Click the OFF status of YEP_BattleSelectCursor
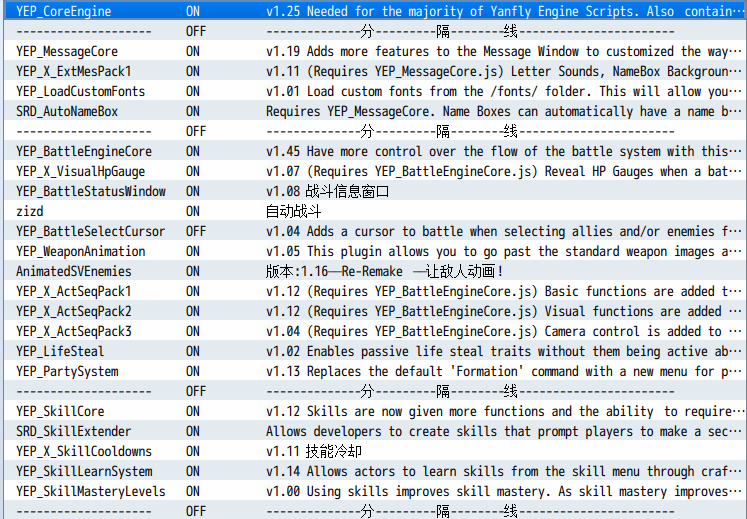The image size is (747, 519). [x=196, y=231]
